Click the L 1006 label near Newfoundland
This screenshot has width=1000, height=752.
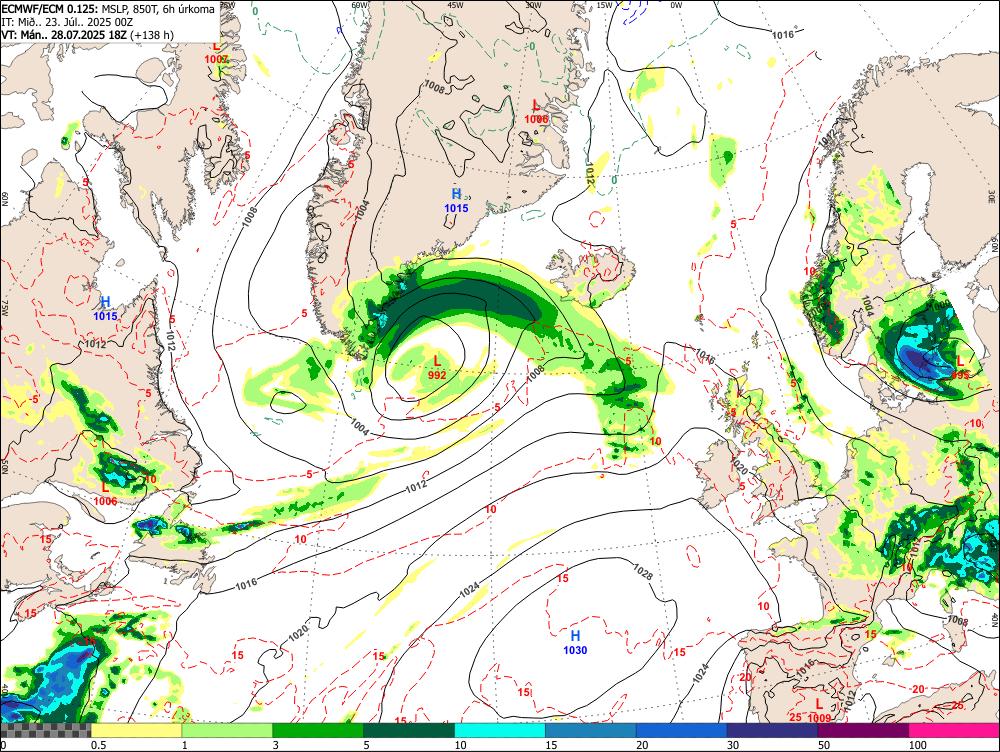105,494
